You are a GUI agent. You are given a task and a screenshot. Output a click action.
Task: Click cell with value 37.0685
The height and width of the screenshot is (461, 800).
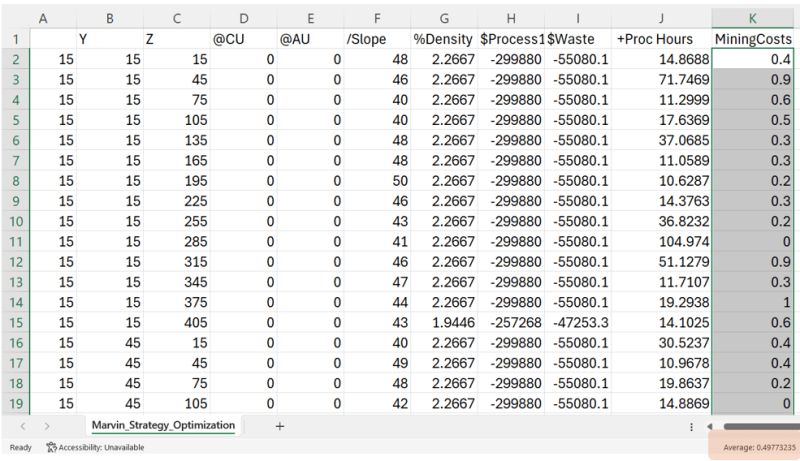point(661,141)
